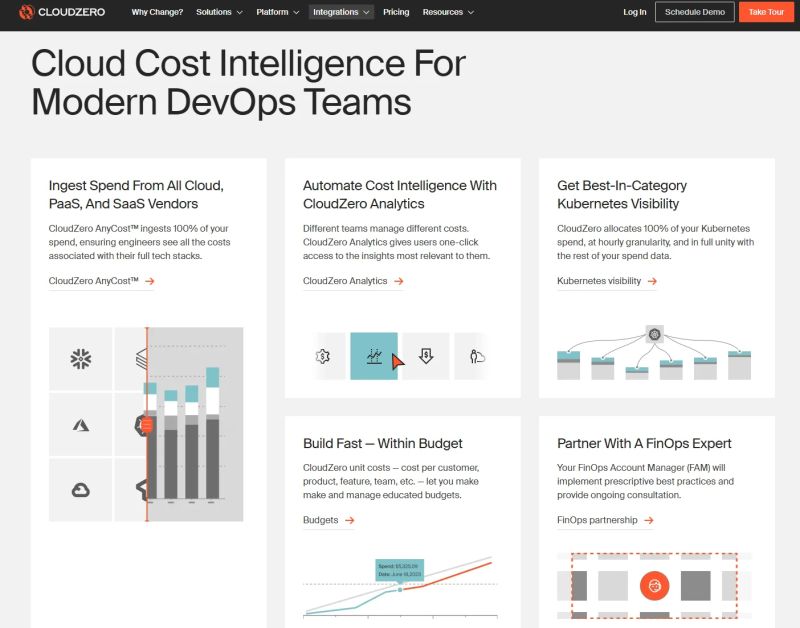Screen dimensions: 800x628
Task: Select Pricing in the navigation bar
Action: click(396, 12)
